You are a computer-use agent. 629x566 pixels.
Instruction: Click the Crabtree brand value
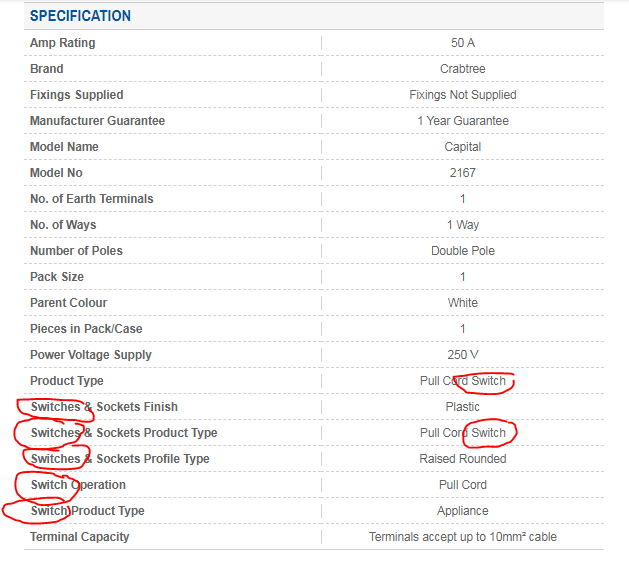[x=463, y=69]
